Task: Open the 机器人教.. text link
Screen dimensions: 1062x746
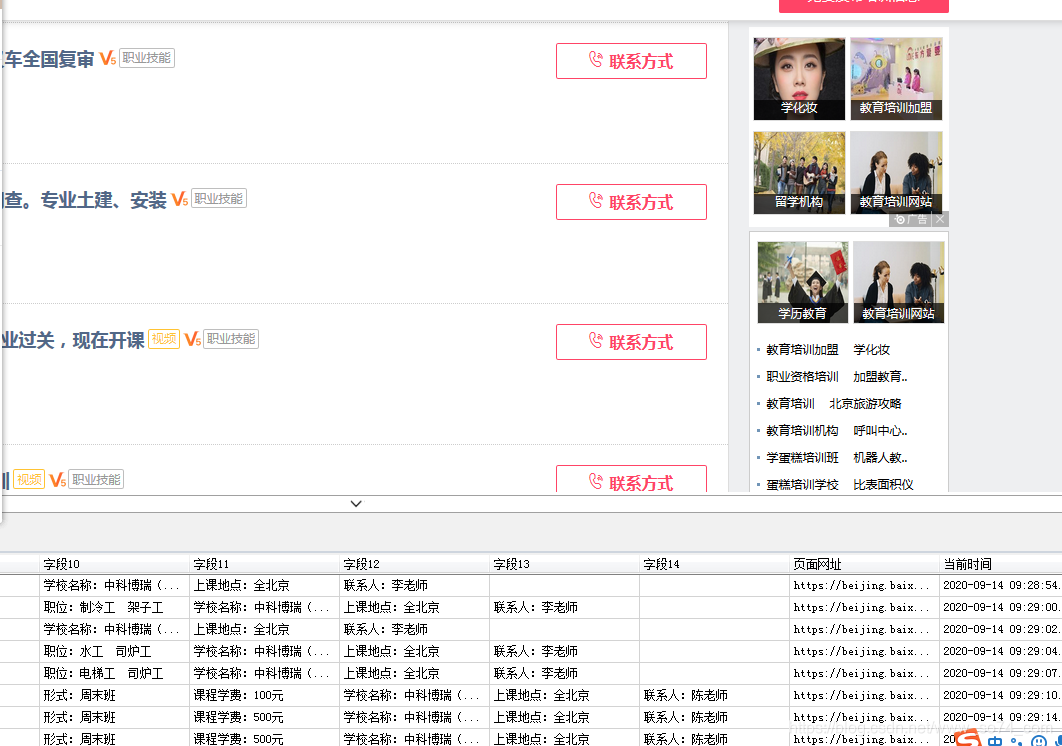Action: pyautogui.click(x=880, y=458)
